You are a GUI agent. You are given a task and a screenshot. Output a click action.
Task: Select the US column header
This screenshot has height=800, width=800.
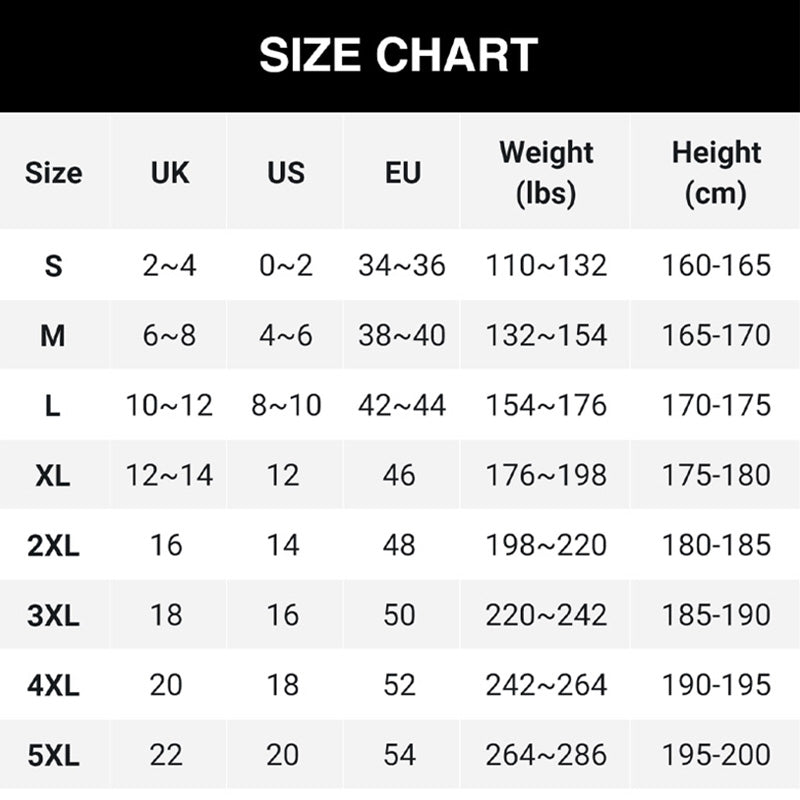[286, 172]
